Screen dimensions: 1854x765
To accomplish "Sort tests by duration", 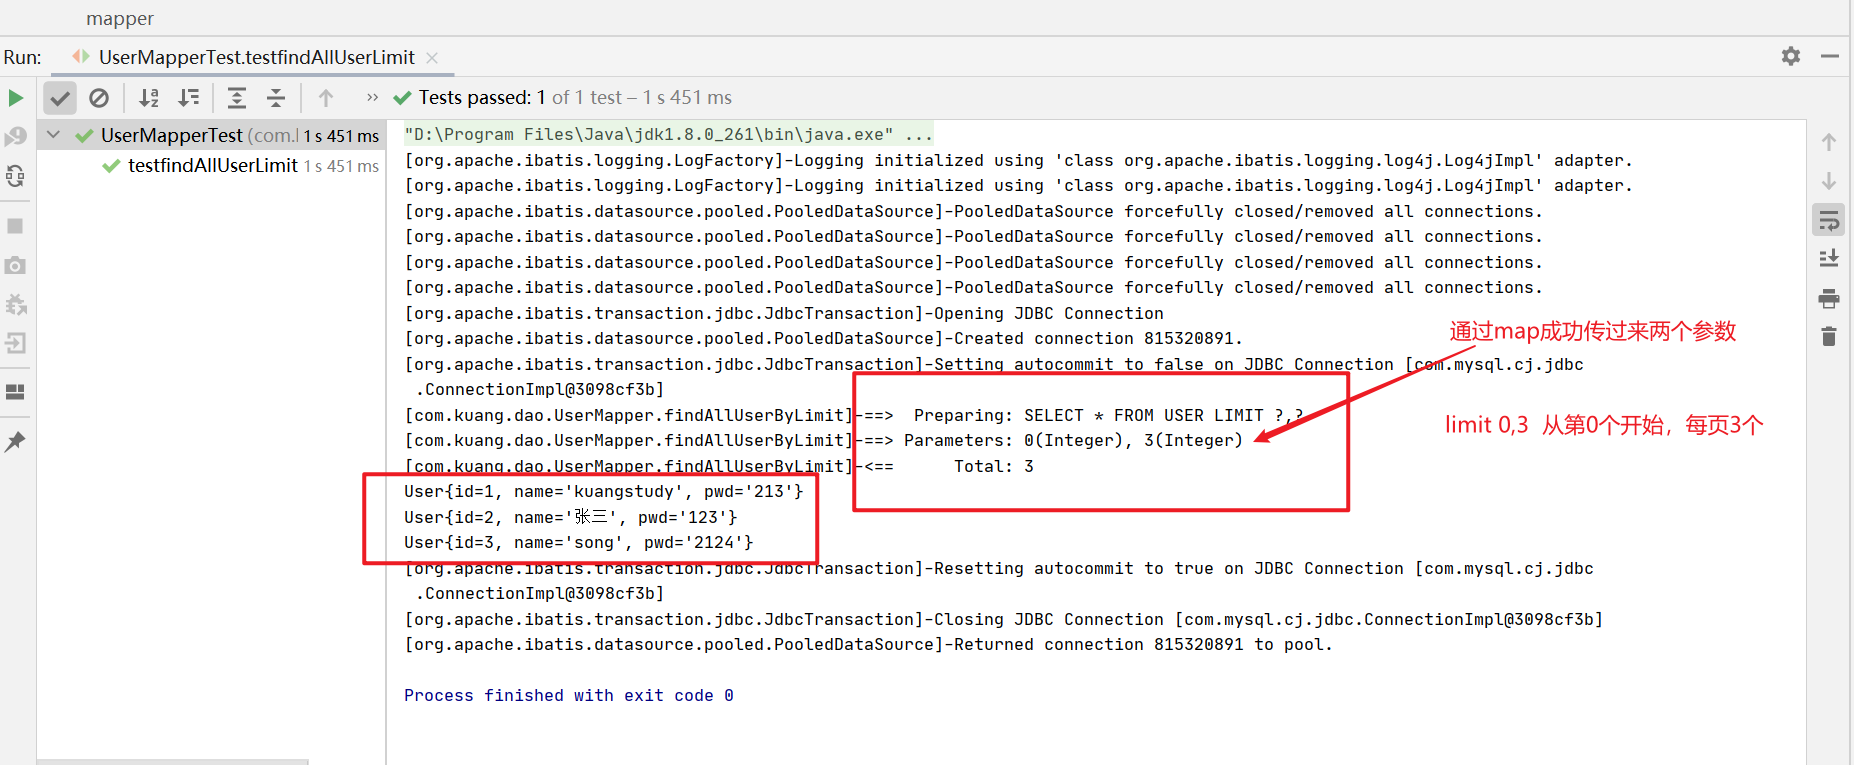I will pyautogui.click(x=188, y=98).
